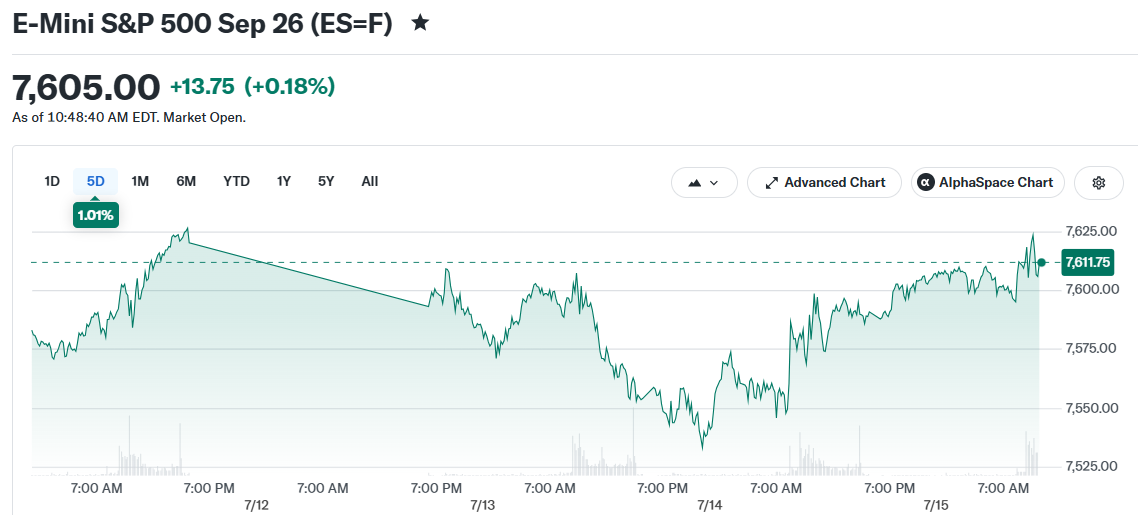Open the AlphaSpace Chart
Image resolution: width=1138 pixels, height=515 pixels.
click(x=988, y=183)
